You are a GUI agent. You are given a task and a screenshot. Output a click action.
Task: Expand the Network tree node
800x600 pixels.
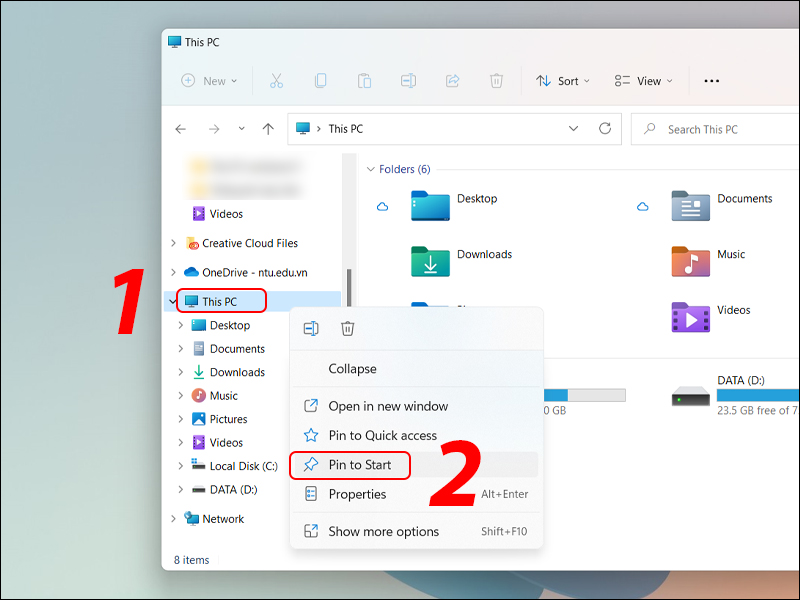[174, 519]
